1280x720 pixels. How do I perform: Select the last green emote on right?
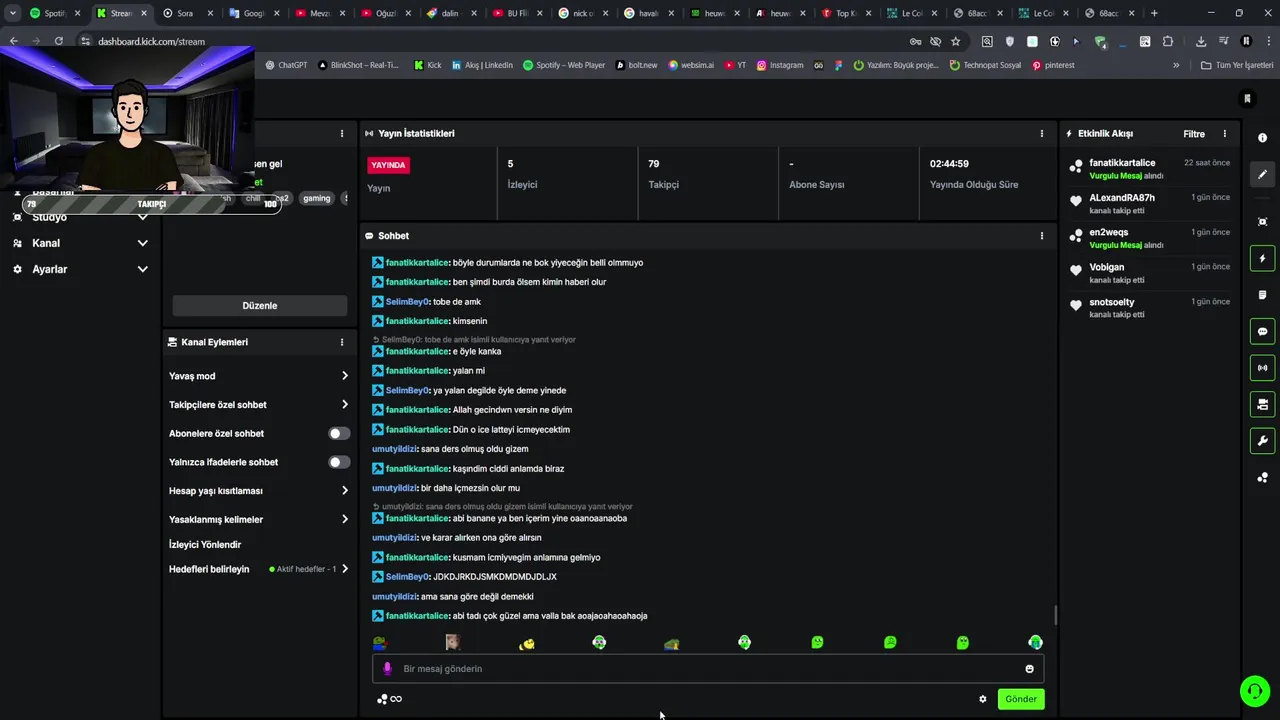pyautogui.click(x=1035, y=643)
